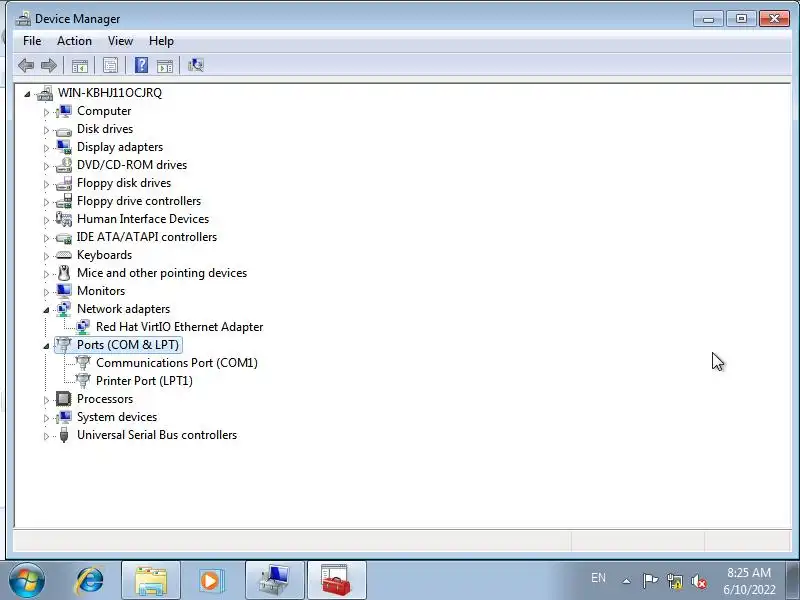This screenshot has width=800, height=600.
Task: Select the Ports (COM & LPT) label
Action: (128, 345)
